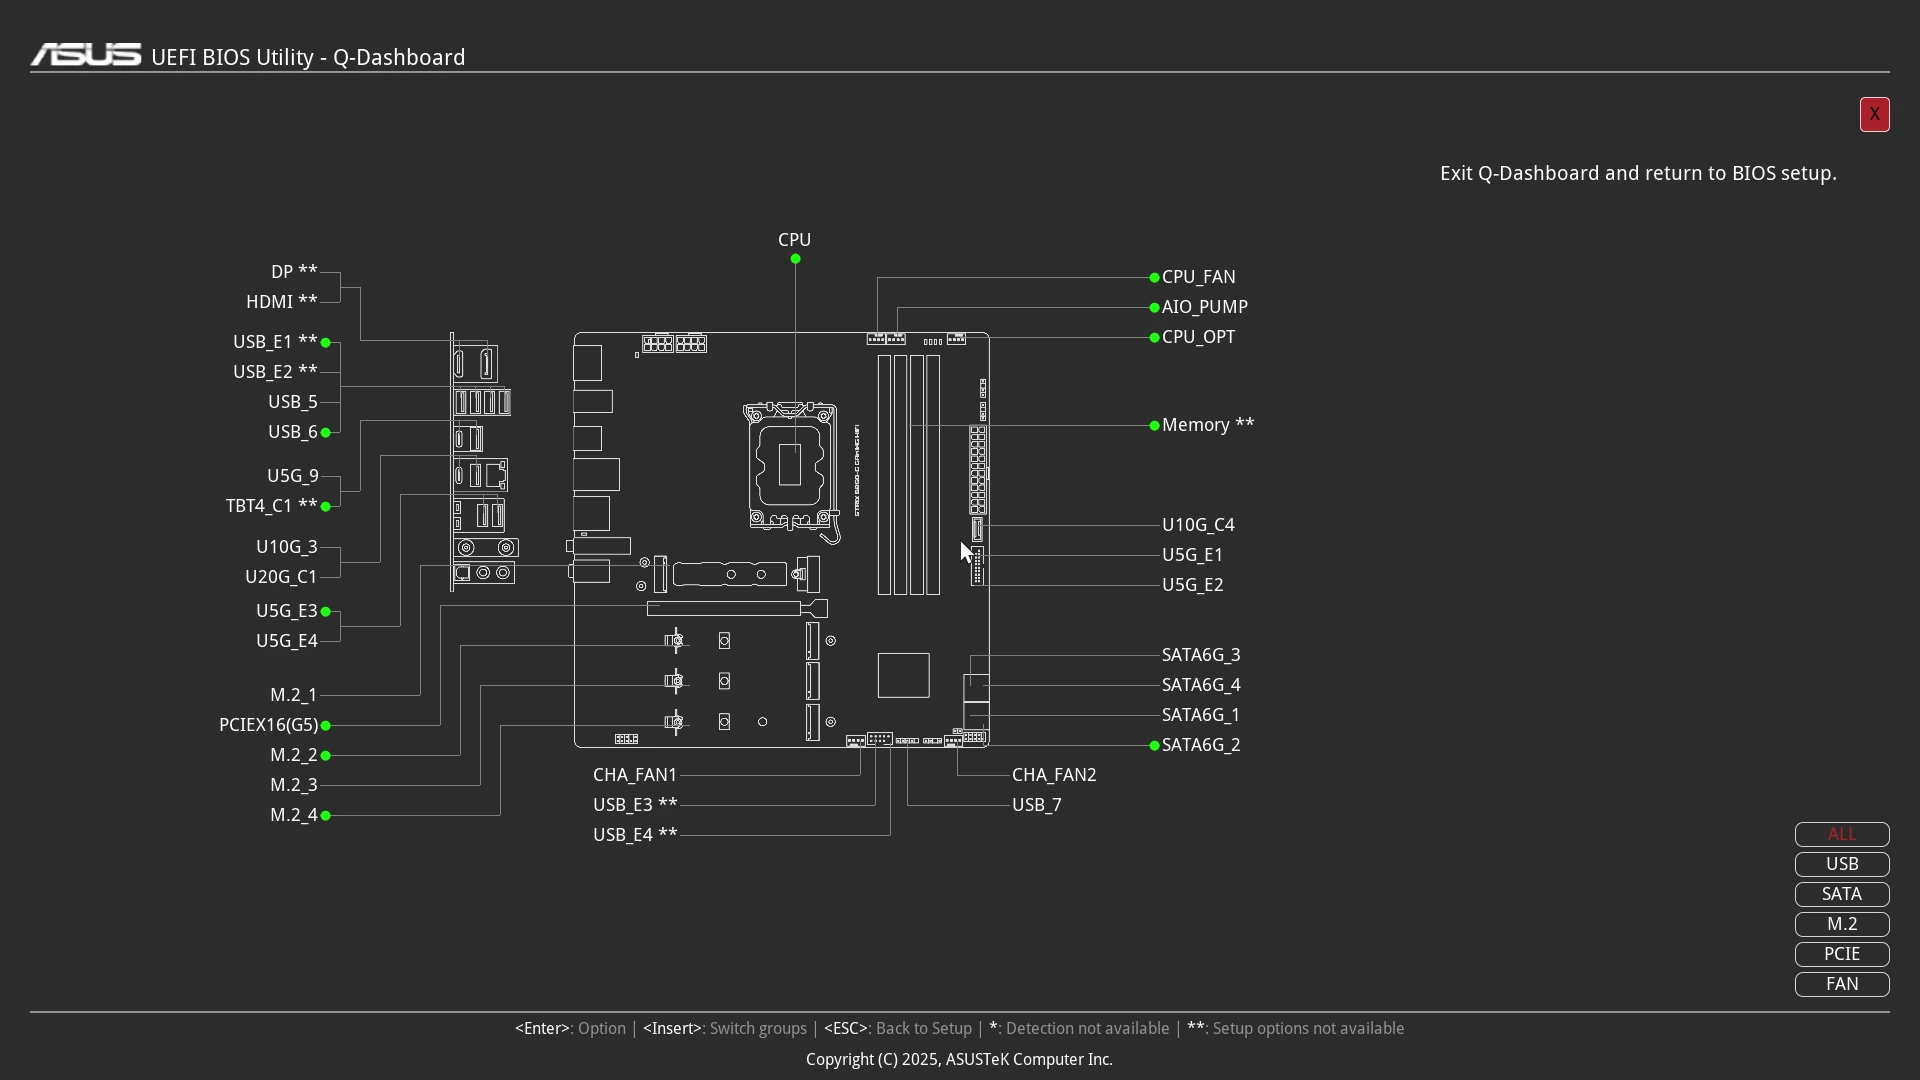Image resolution: width=1920 pixels, height=1080 pixels.
Task: Click the USB_E4 ** label
Action: 635,835
